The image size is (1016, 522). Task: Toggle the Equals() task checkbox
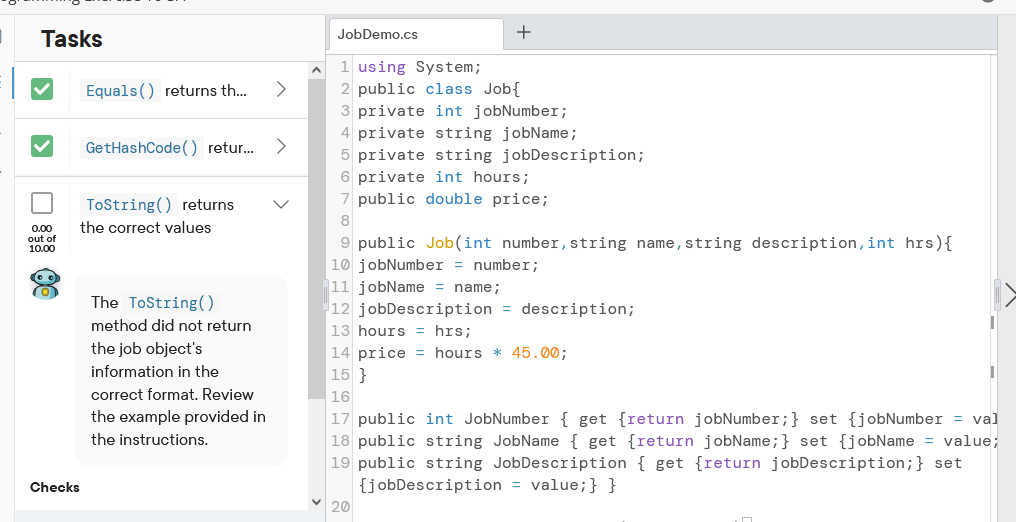pos(42,89)
